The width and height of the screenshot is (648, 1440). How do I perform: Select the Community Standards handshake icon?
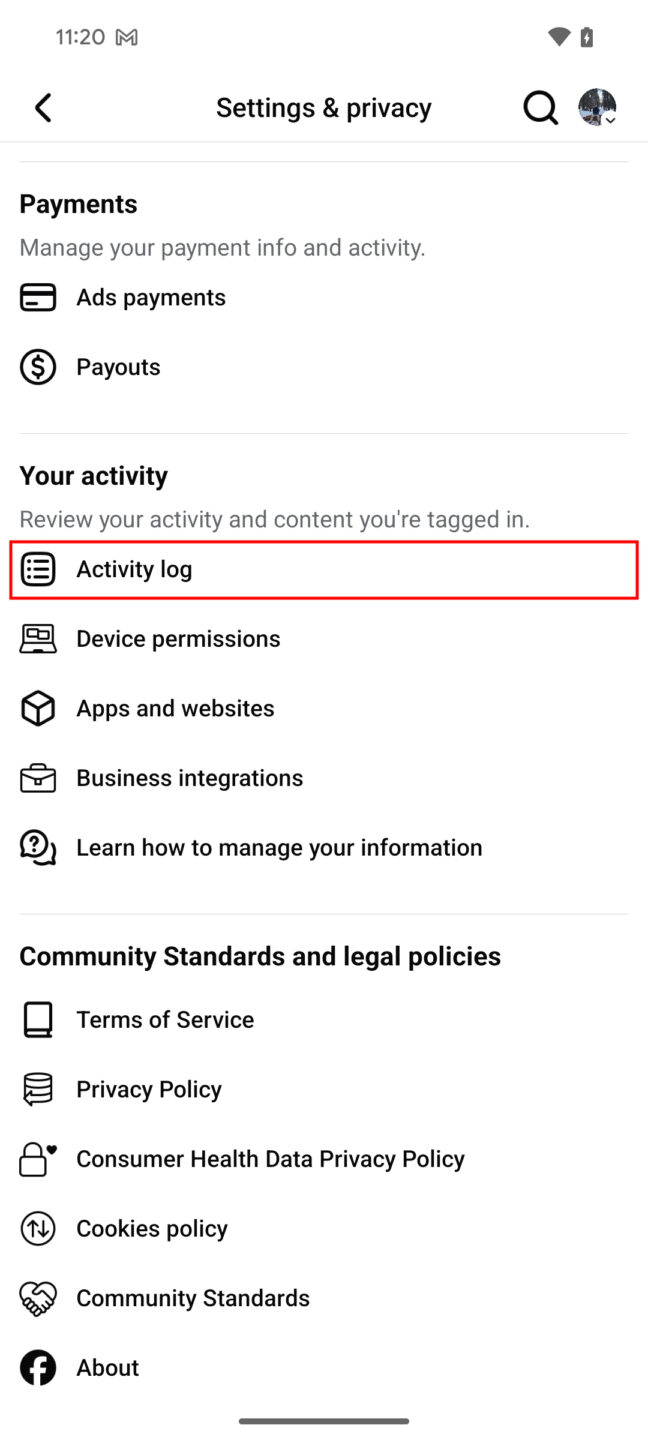pyautogui.click(x=37, y=1297)
